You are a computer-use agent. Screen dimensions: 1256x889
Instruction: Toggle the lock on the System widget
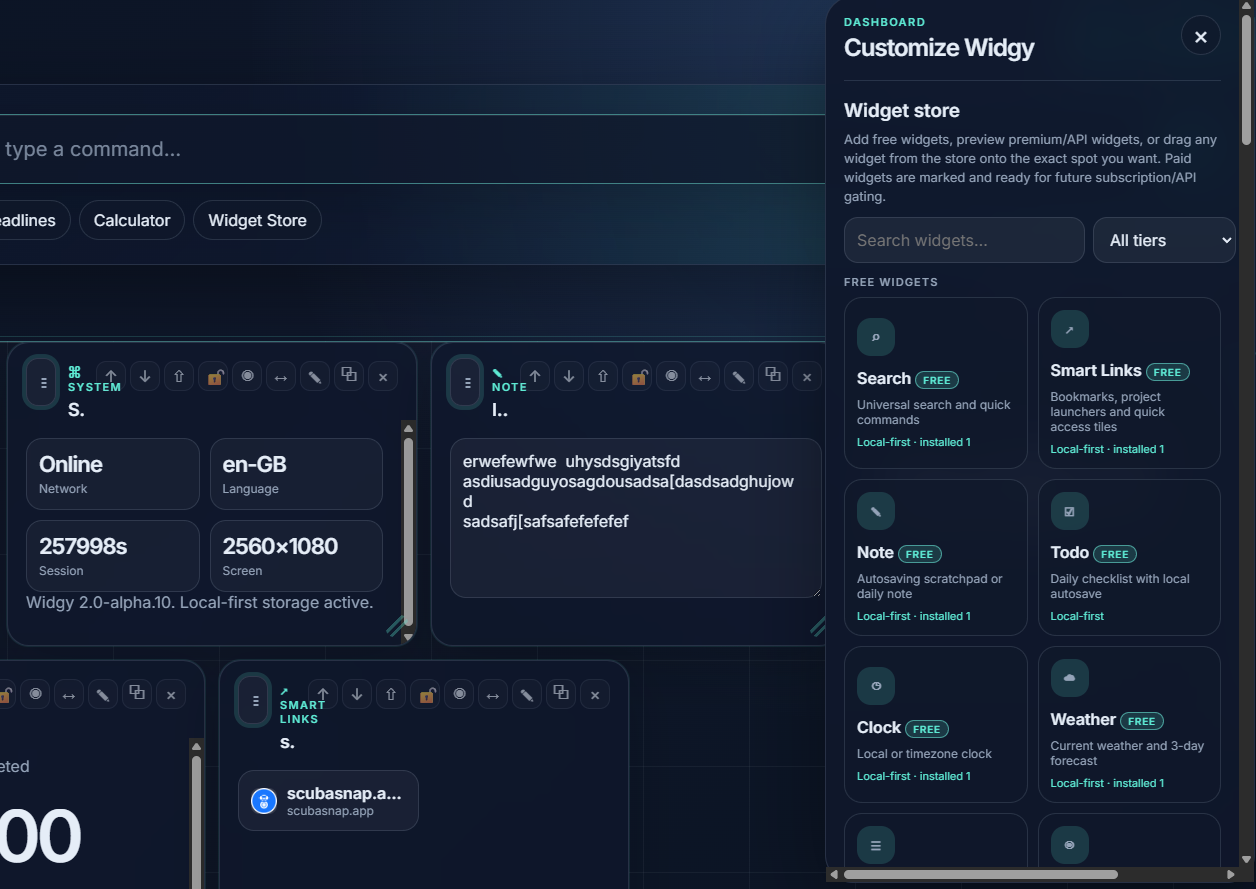coord(213,376)
